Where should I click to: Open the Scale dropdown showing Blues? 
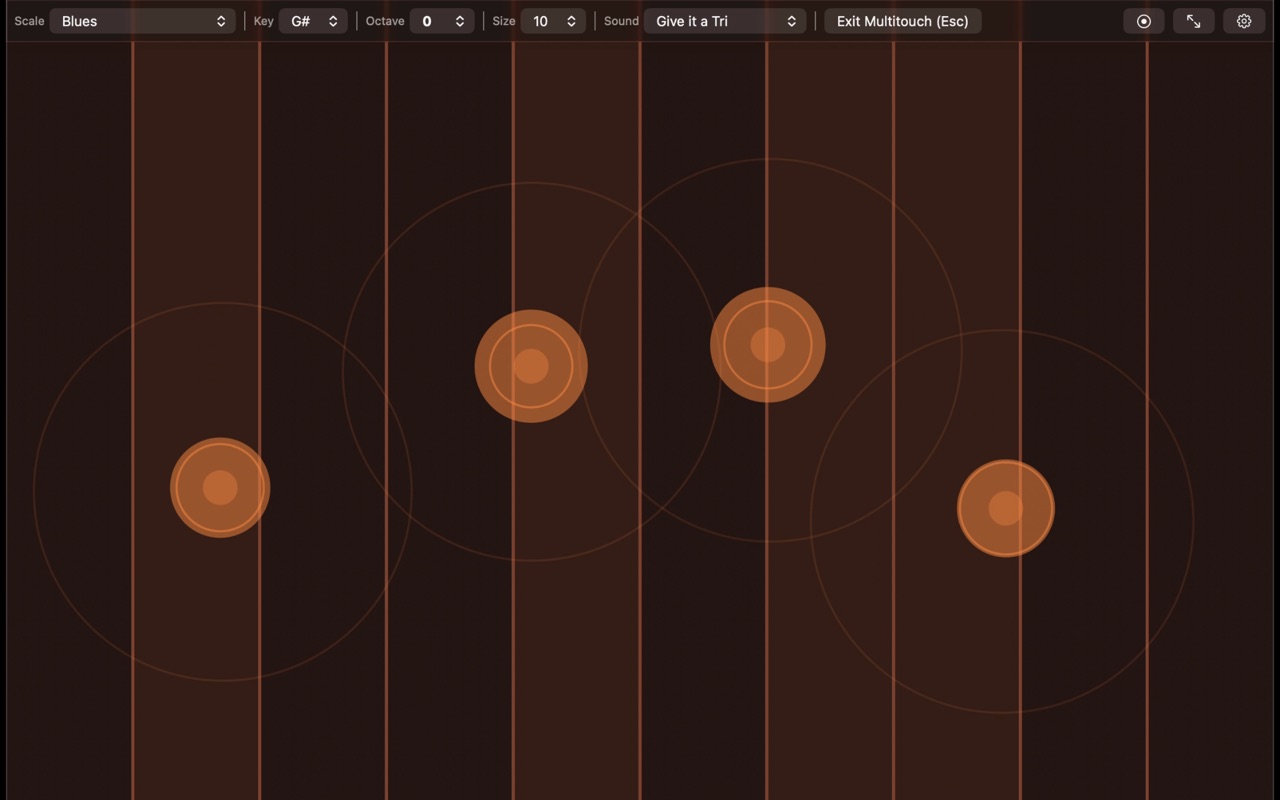coord(142,21)
